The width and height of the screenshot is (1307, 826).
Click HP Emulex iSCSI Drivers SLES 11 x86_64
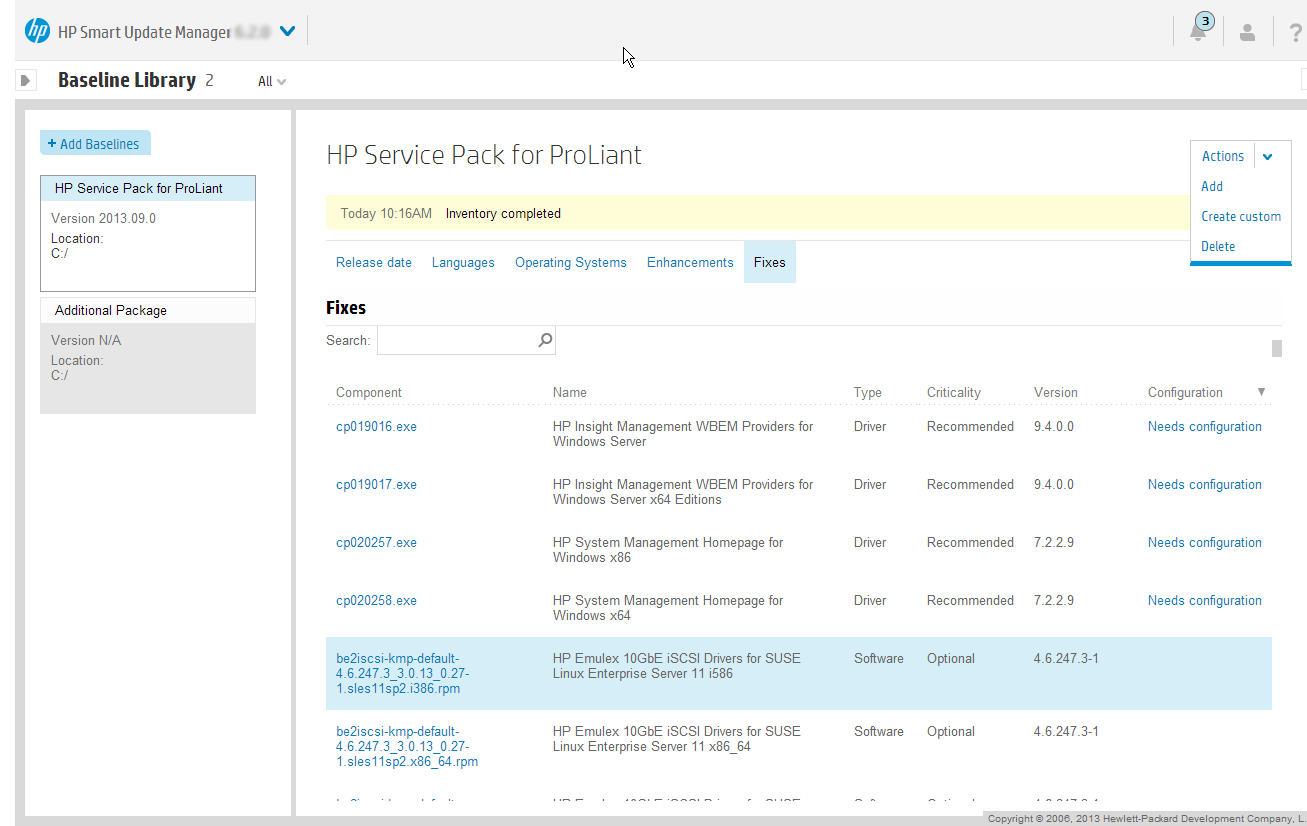point(677,739)
